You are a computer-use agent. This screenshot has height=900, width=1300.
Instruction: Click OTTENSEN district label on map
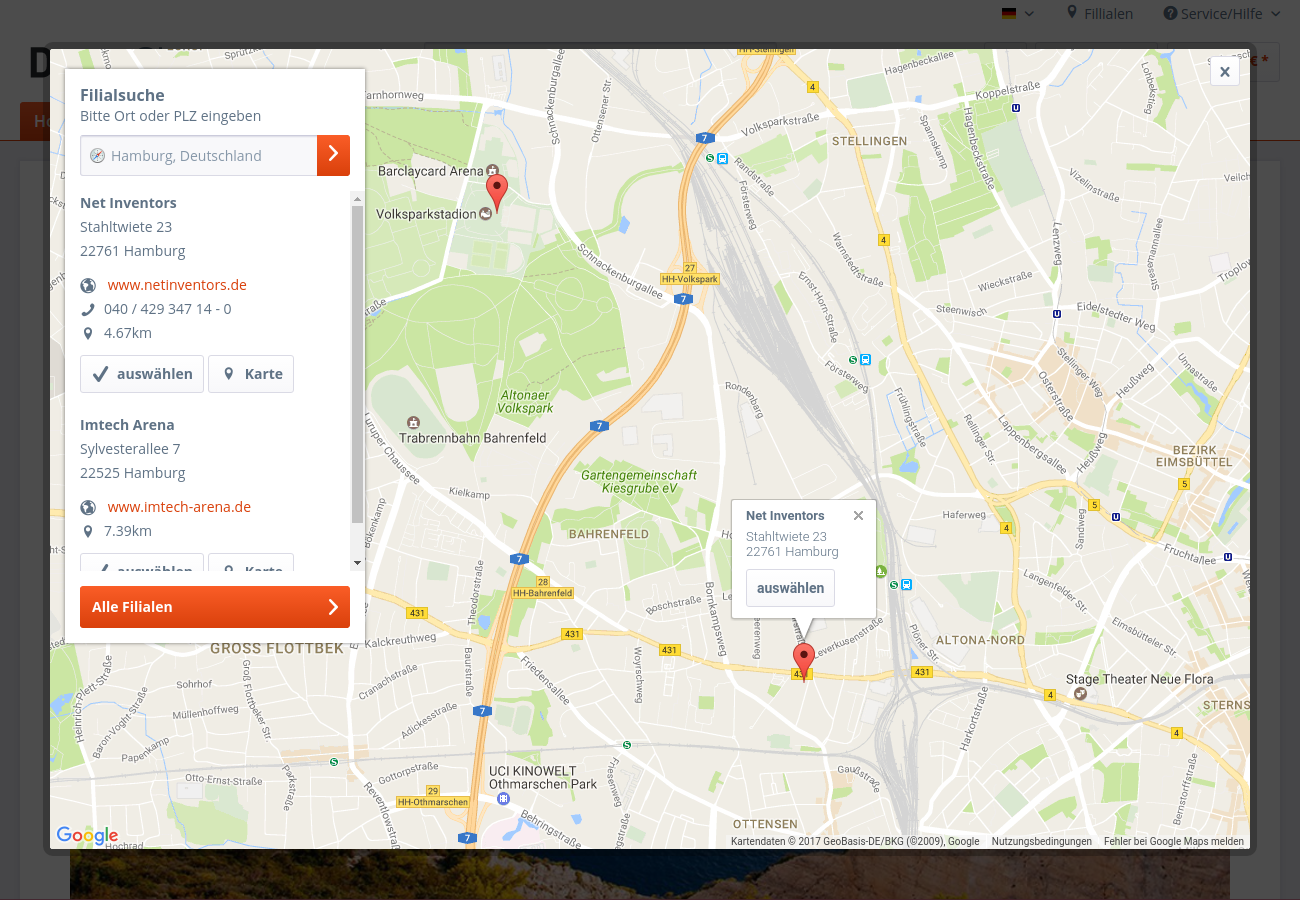(765, 824)
